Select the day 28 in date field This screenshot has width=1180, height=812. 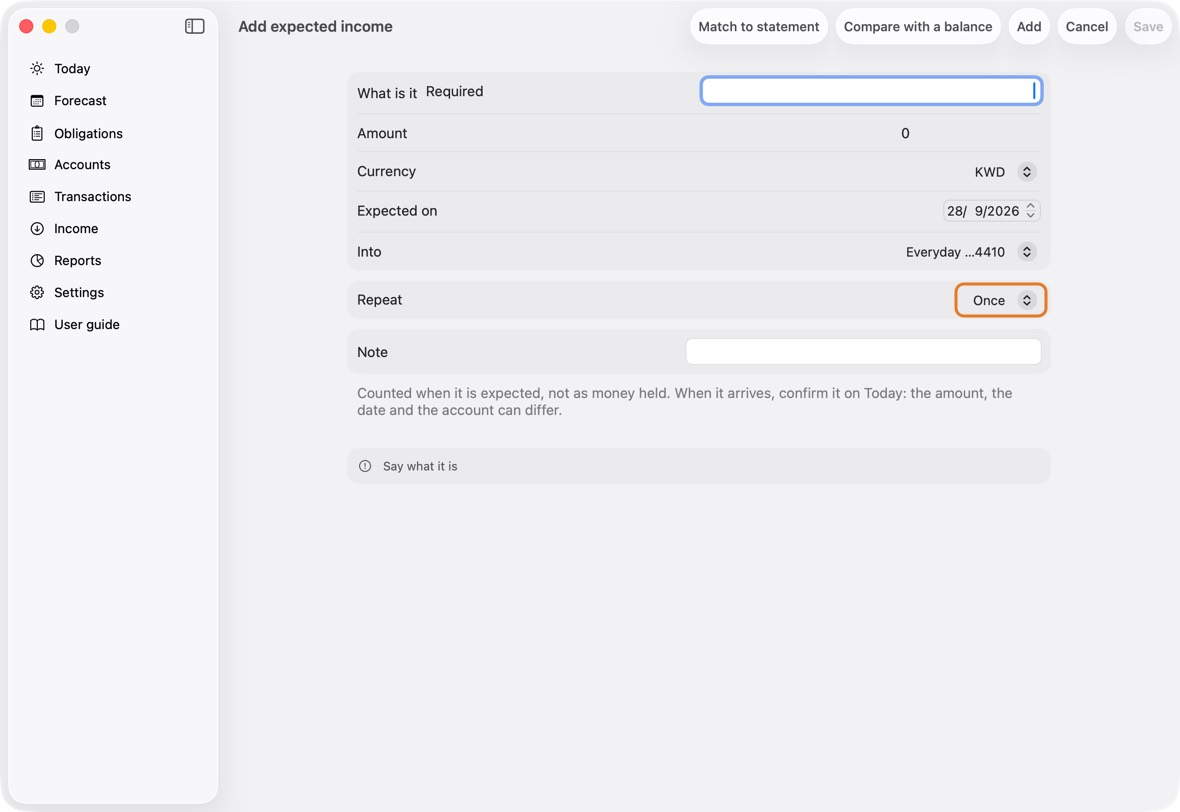[956, 211]
